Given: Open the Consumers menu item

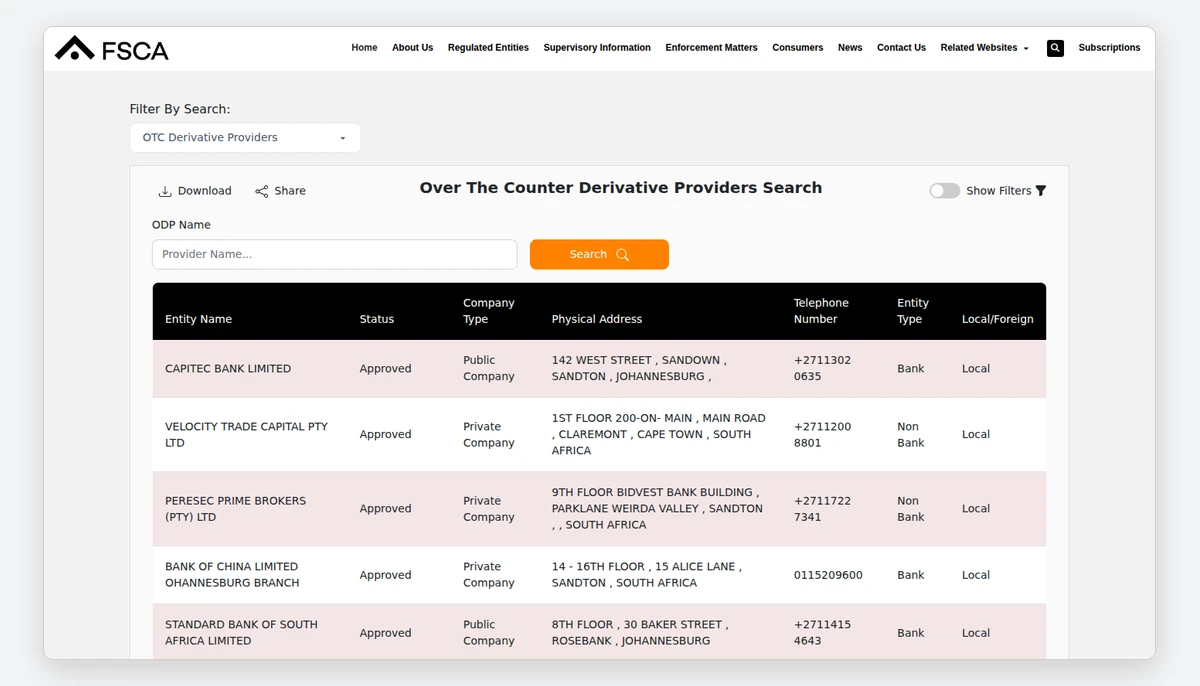Looking at the screenshot, I should tap(797, 48).
